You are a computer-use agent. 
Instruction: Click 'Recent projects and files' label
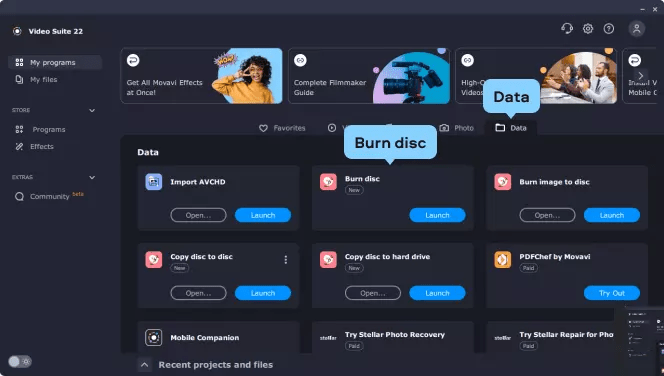(x=216, y=365)
